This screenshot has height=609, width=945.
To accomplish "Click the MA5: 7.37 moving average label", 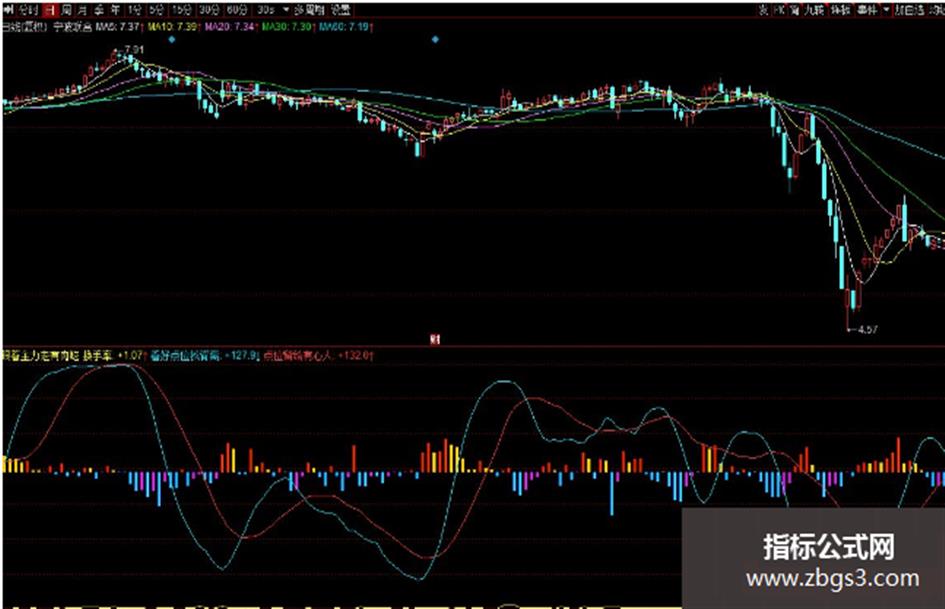I will tap(118, 27).
